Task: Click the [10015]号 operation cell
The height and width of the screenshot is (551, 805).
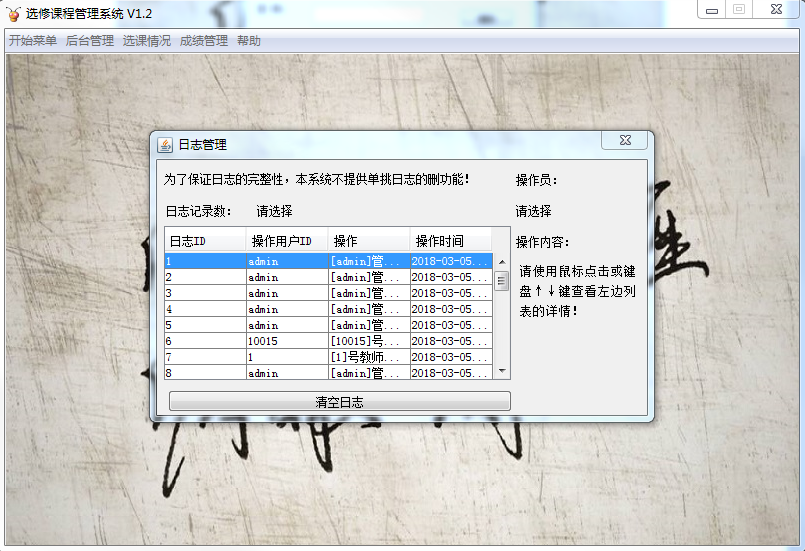Action: click(x=369, y=341)
